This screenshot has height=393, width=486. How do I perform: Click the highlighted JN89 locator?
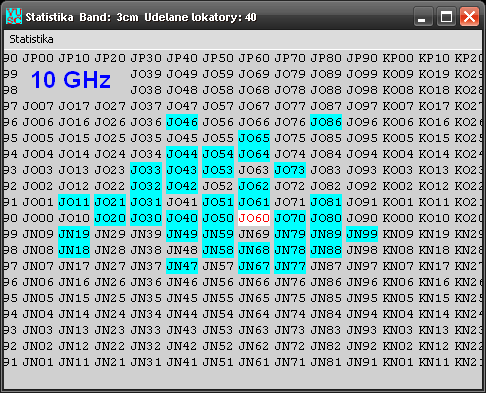click(326, 234)
